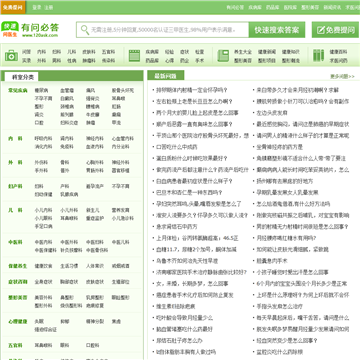Click the books icon beside 健康百科
Viewport: 360px width, 360px height.
point(318,56)
